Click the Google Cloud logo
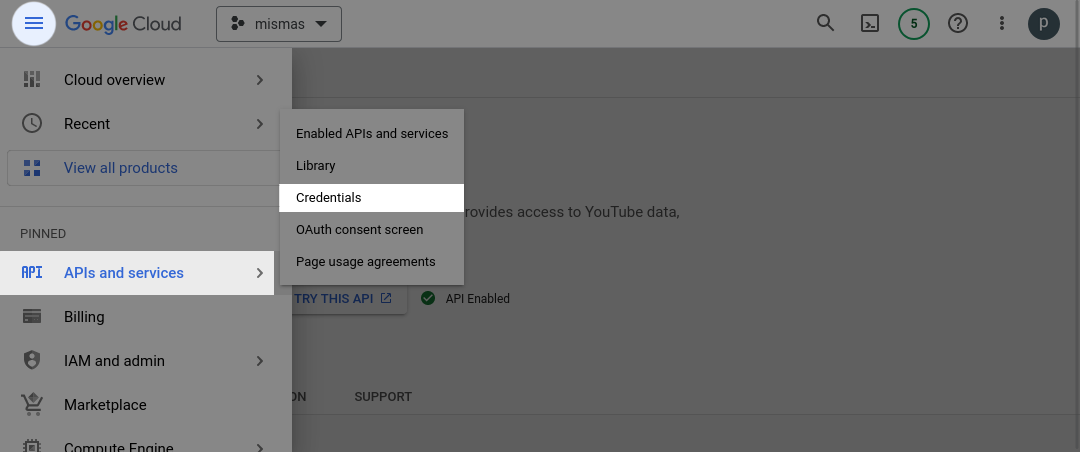The width and height of the screenshot is (1080, 452). pyautogui.click(x=123, y=24)
